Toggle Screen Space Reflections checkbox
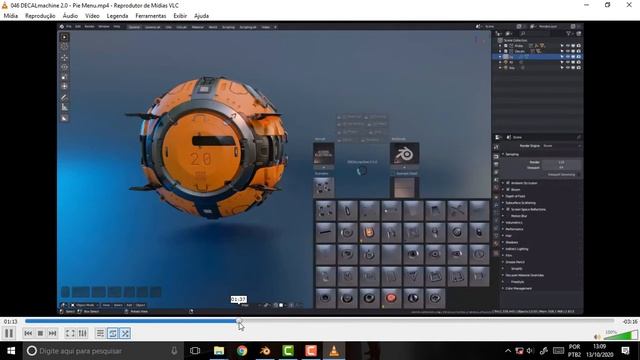640x360 pixels. [x=508, y=209]
